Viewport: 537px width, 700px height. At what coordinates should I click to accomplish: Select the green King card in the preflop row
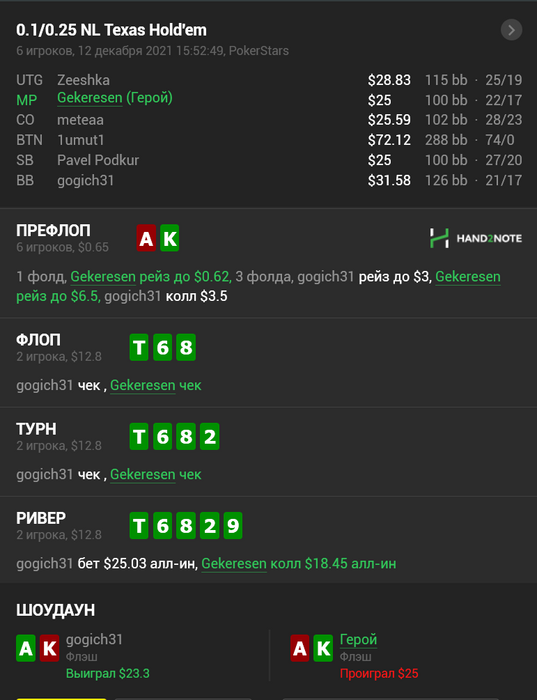point(170,238)
